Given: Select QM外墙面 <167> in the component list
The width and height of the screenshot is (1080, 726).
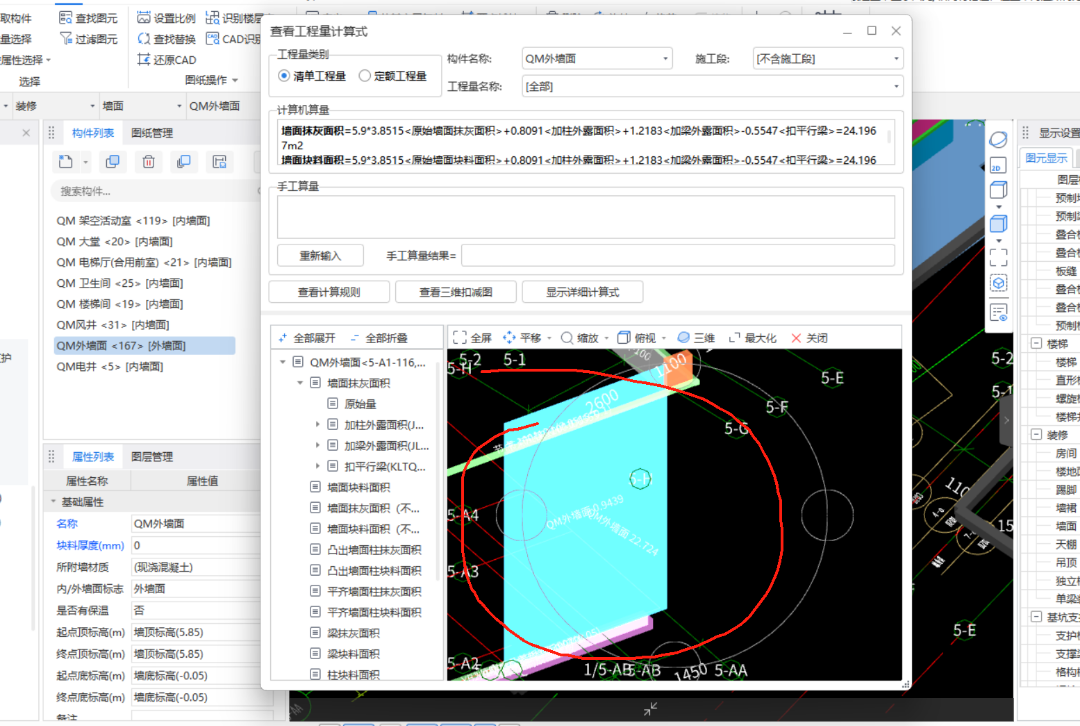Looking at the screenshot, I should tap(145, 345).
